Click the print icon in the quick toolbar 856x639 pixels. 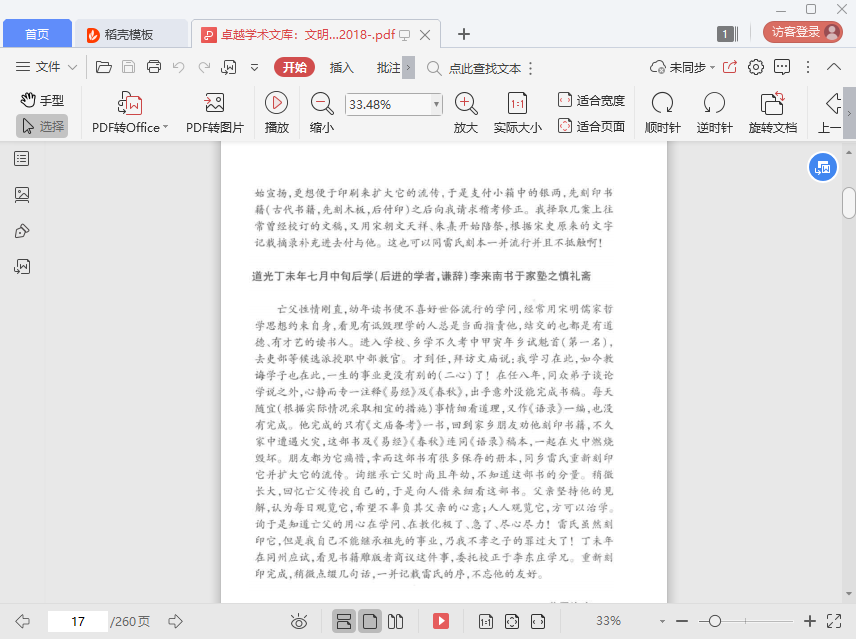pos(154,68)
